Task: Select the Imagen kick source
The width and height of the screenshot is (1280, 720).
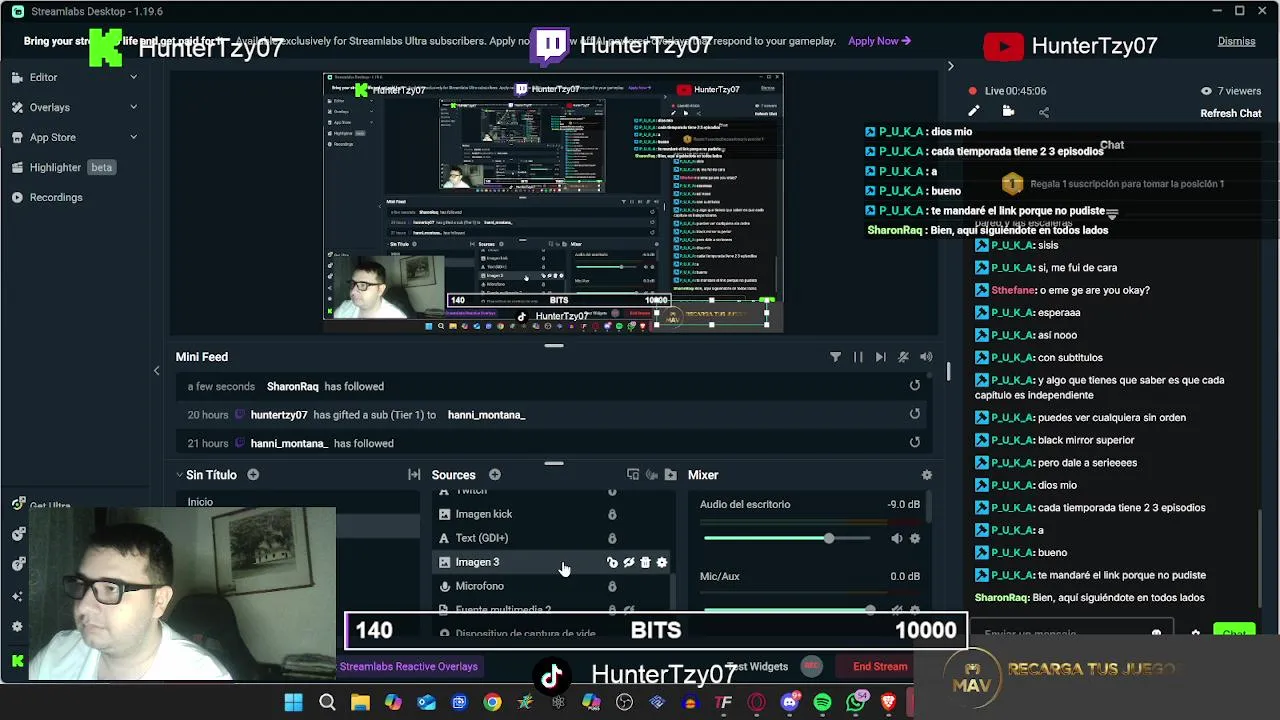Action: tap(483, 514)
